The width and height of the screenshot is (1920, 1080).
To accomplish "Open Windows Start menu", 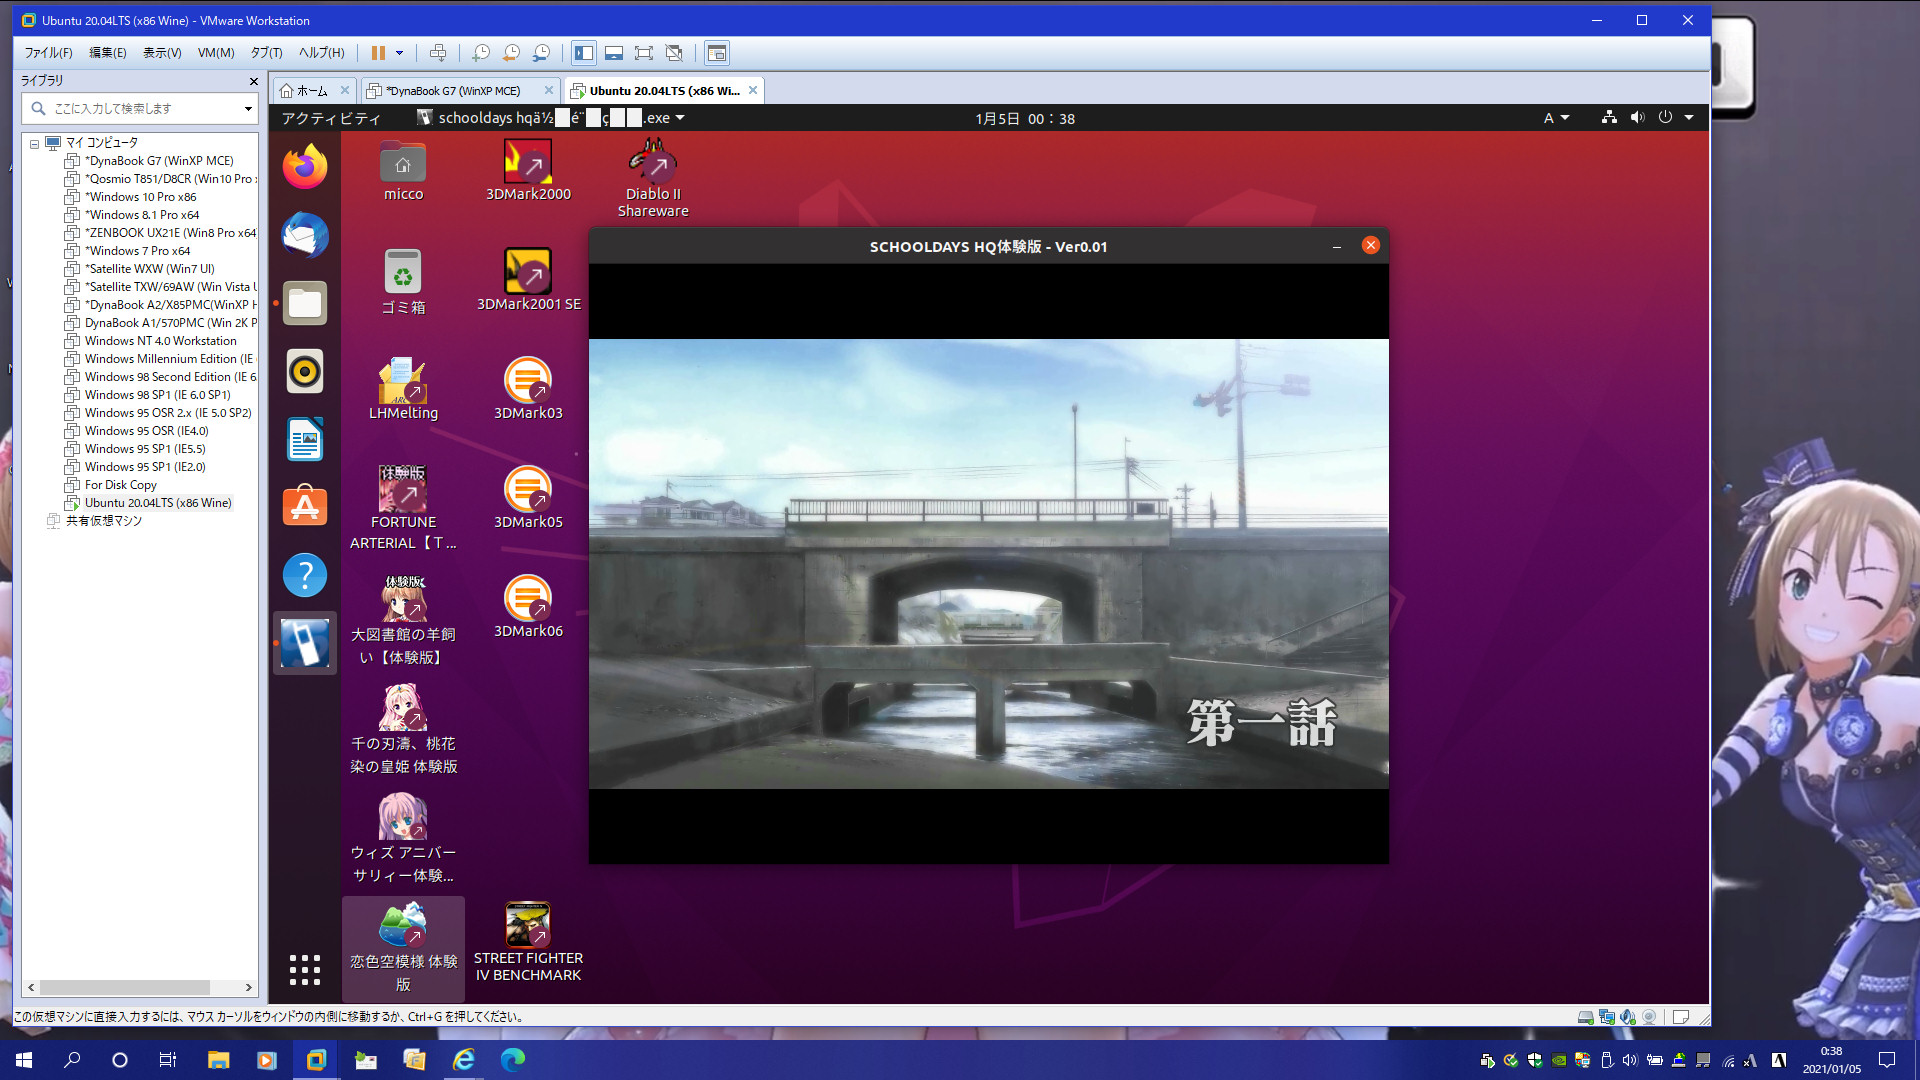I will [x=24, y=1059].
